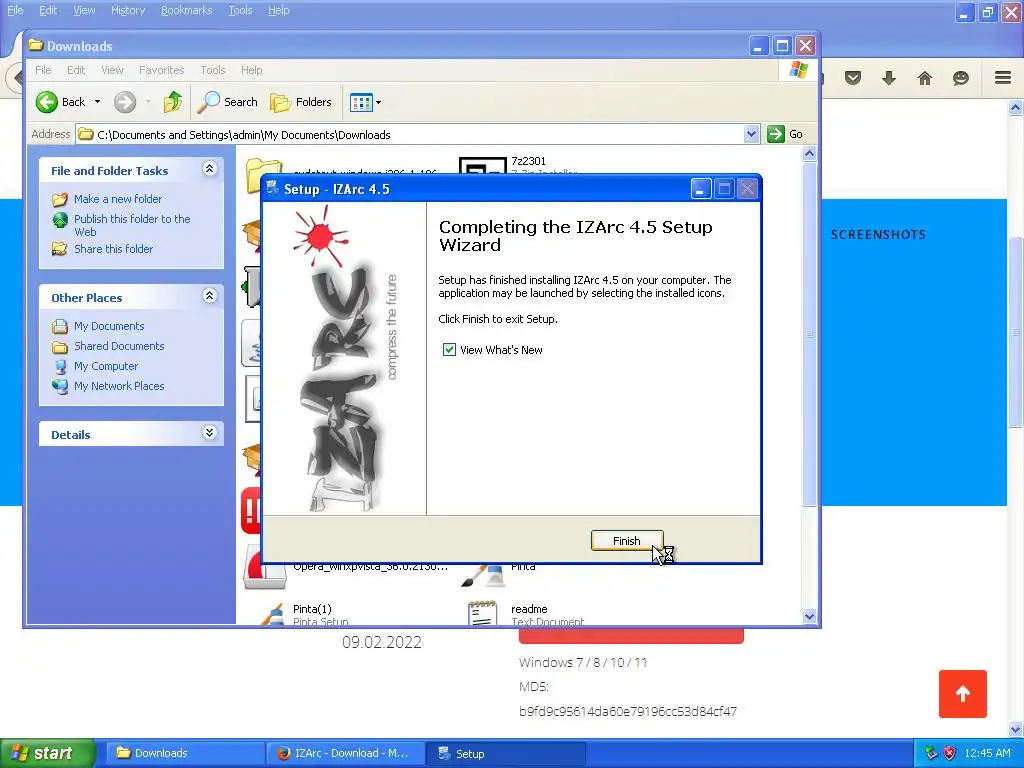Switch to Setup taskbar button
Viewport: 1024px width, 768px height.
pos(505,753)
